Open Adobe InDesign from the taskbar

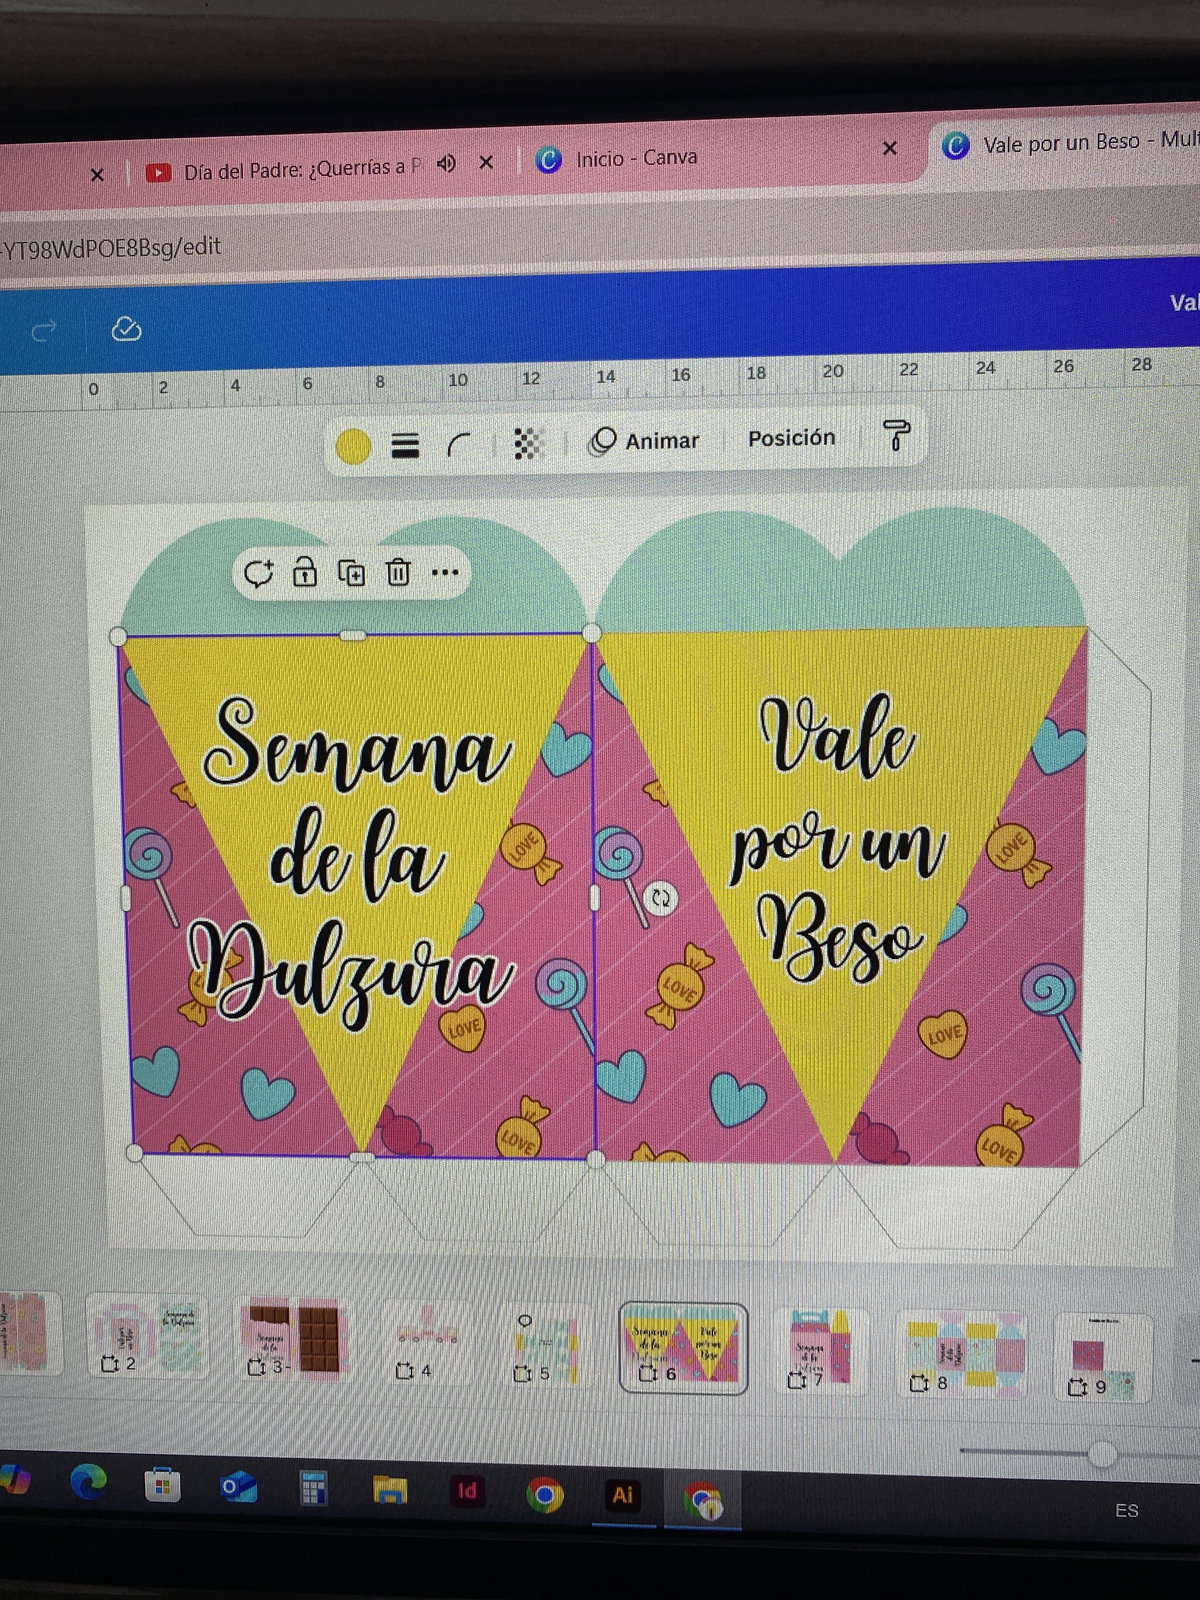[x=467, y=1492]
